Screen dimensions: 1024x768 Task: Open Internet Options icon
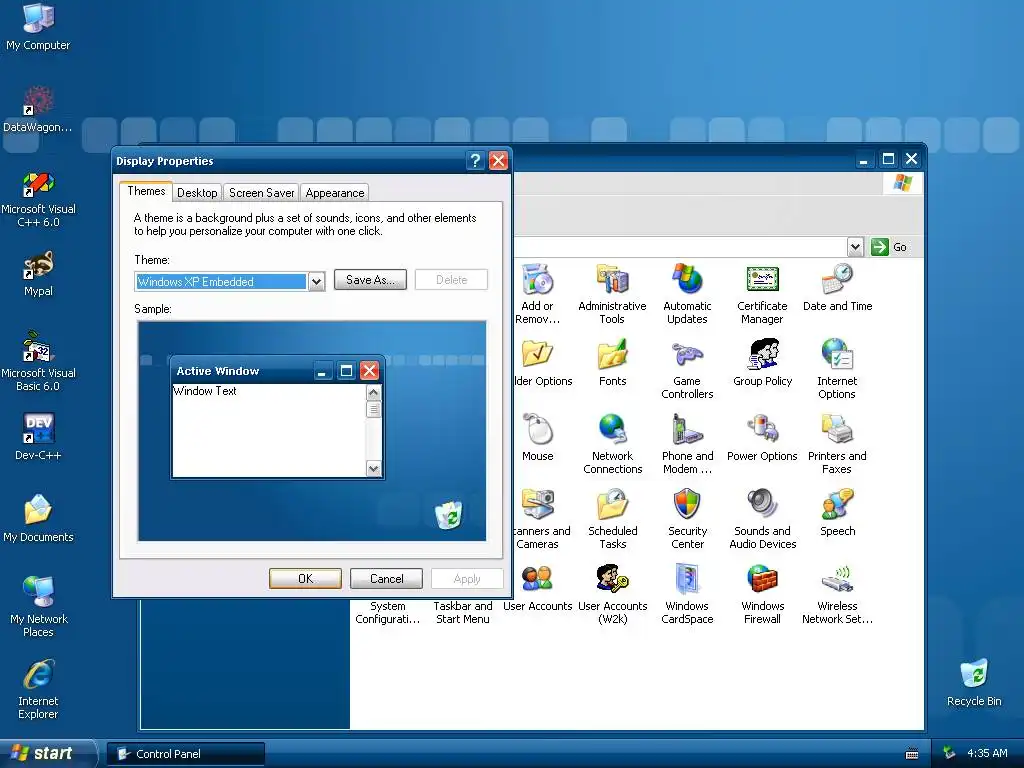(x=837, y=355)
